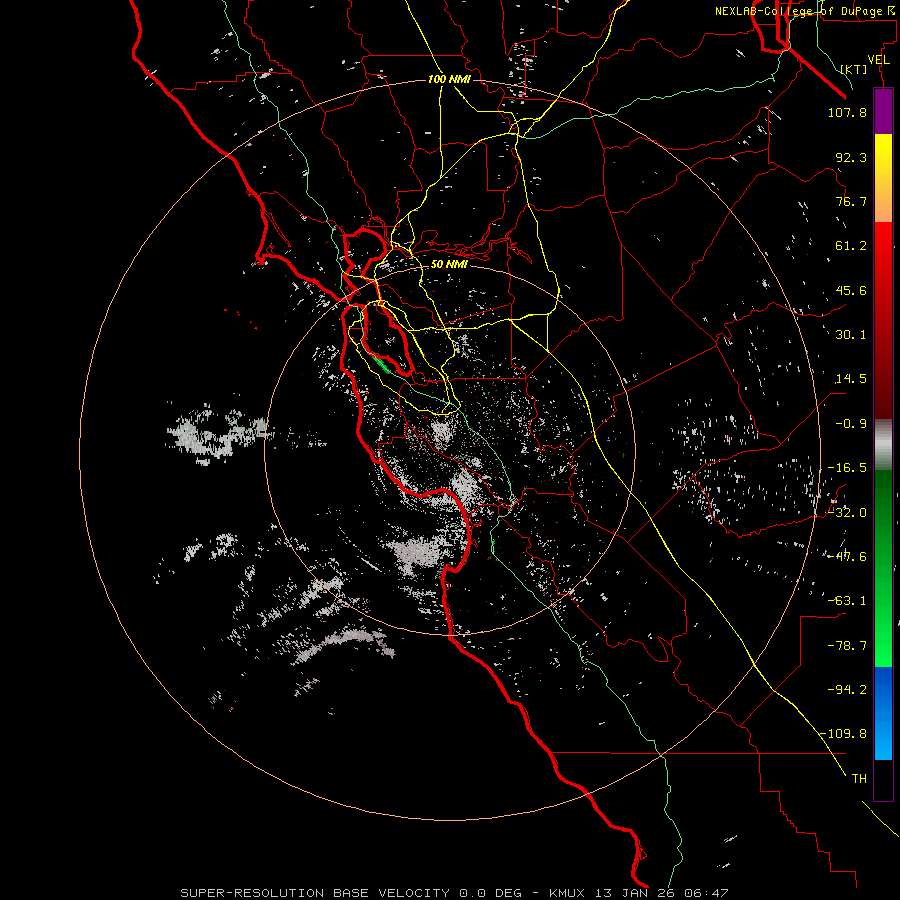Viewport: 900px width, 900px height.
Task: Select the -0.9 legend value
Action: point(851,424)
